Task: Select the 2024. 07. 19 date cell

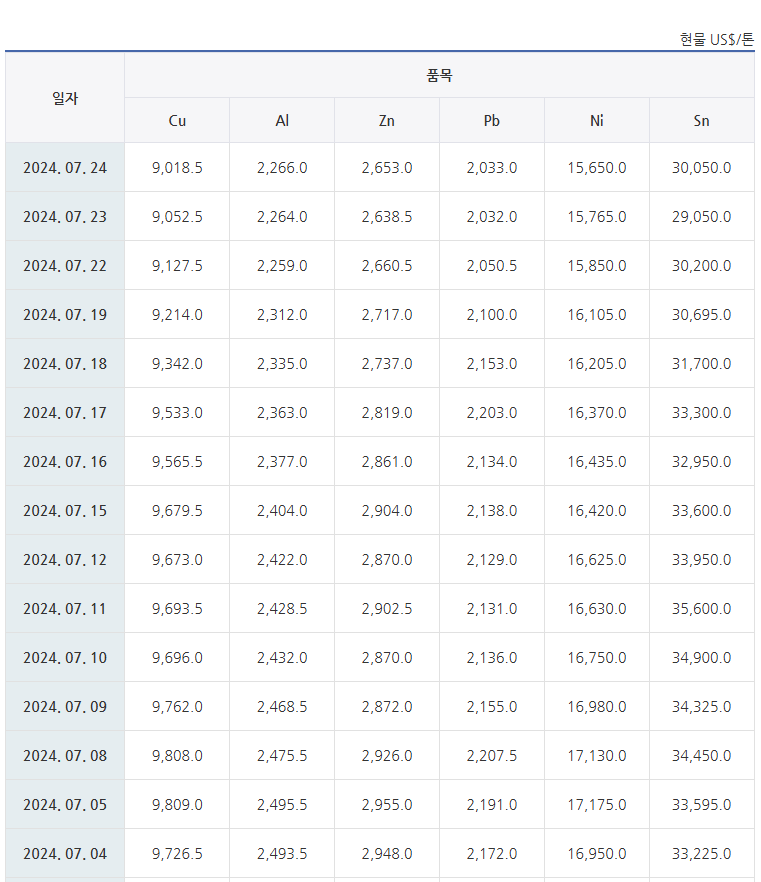Action: (65, 314)
